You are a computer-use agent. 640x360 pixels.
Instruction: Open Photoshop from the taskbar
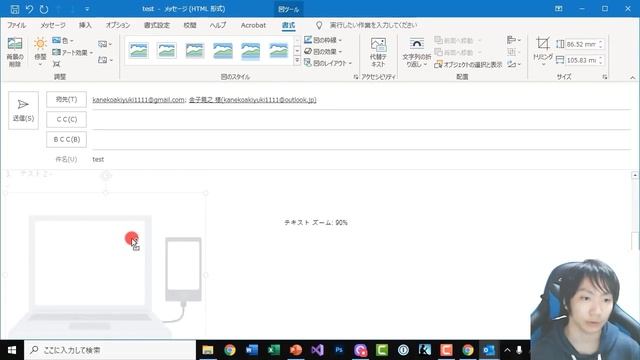click(x=339, y=350)
